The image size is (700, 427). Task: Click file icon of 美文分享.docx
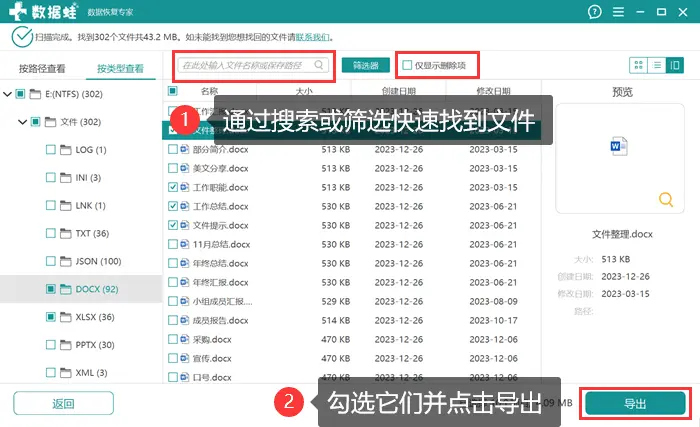tap(185, 168)
